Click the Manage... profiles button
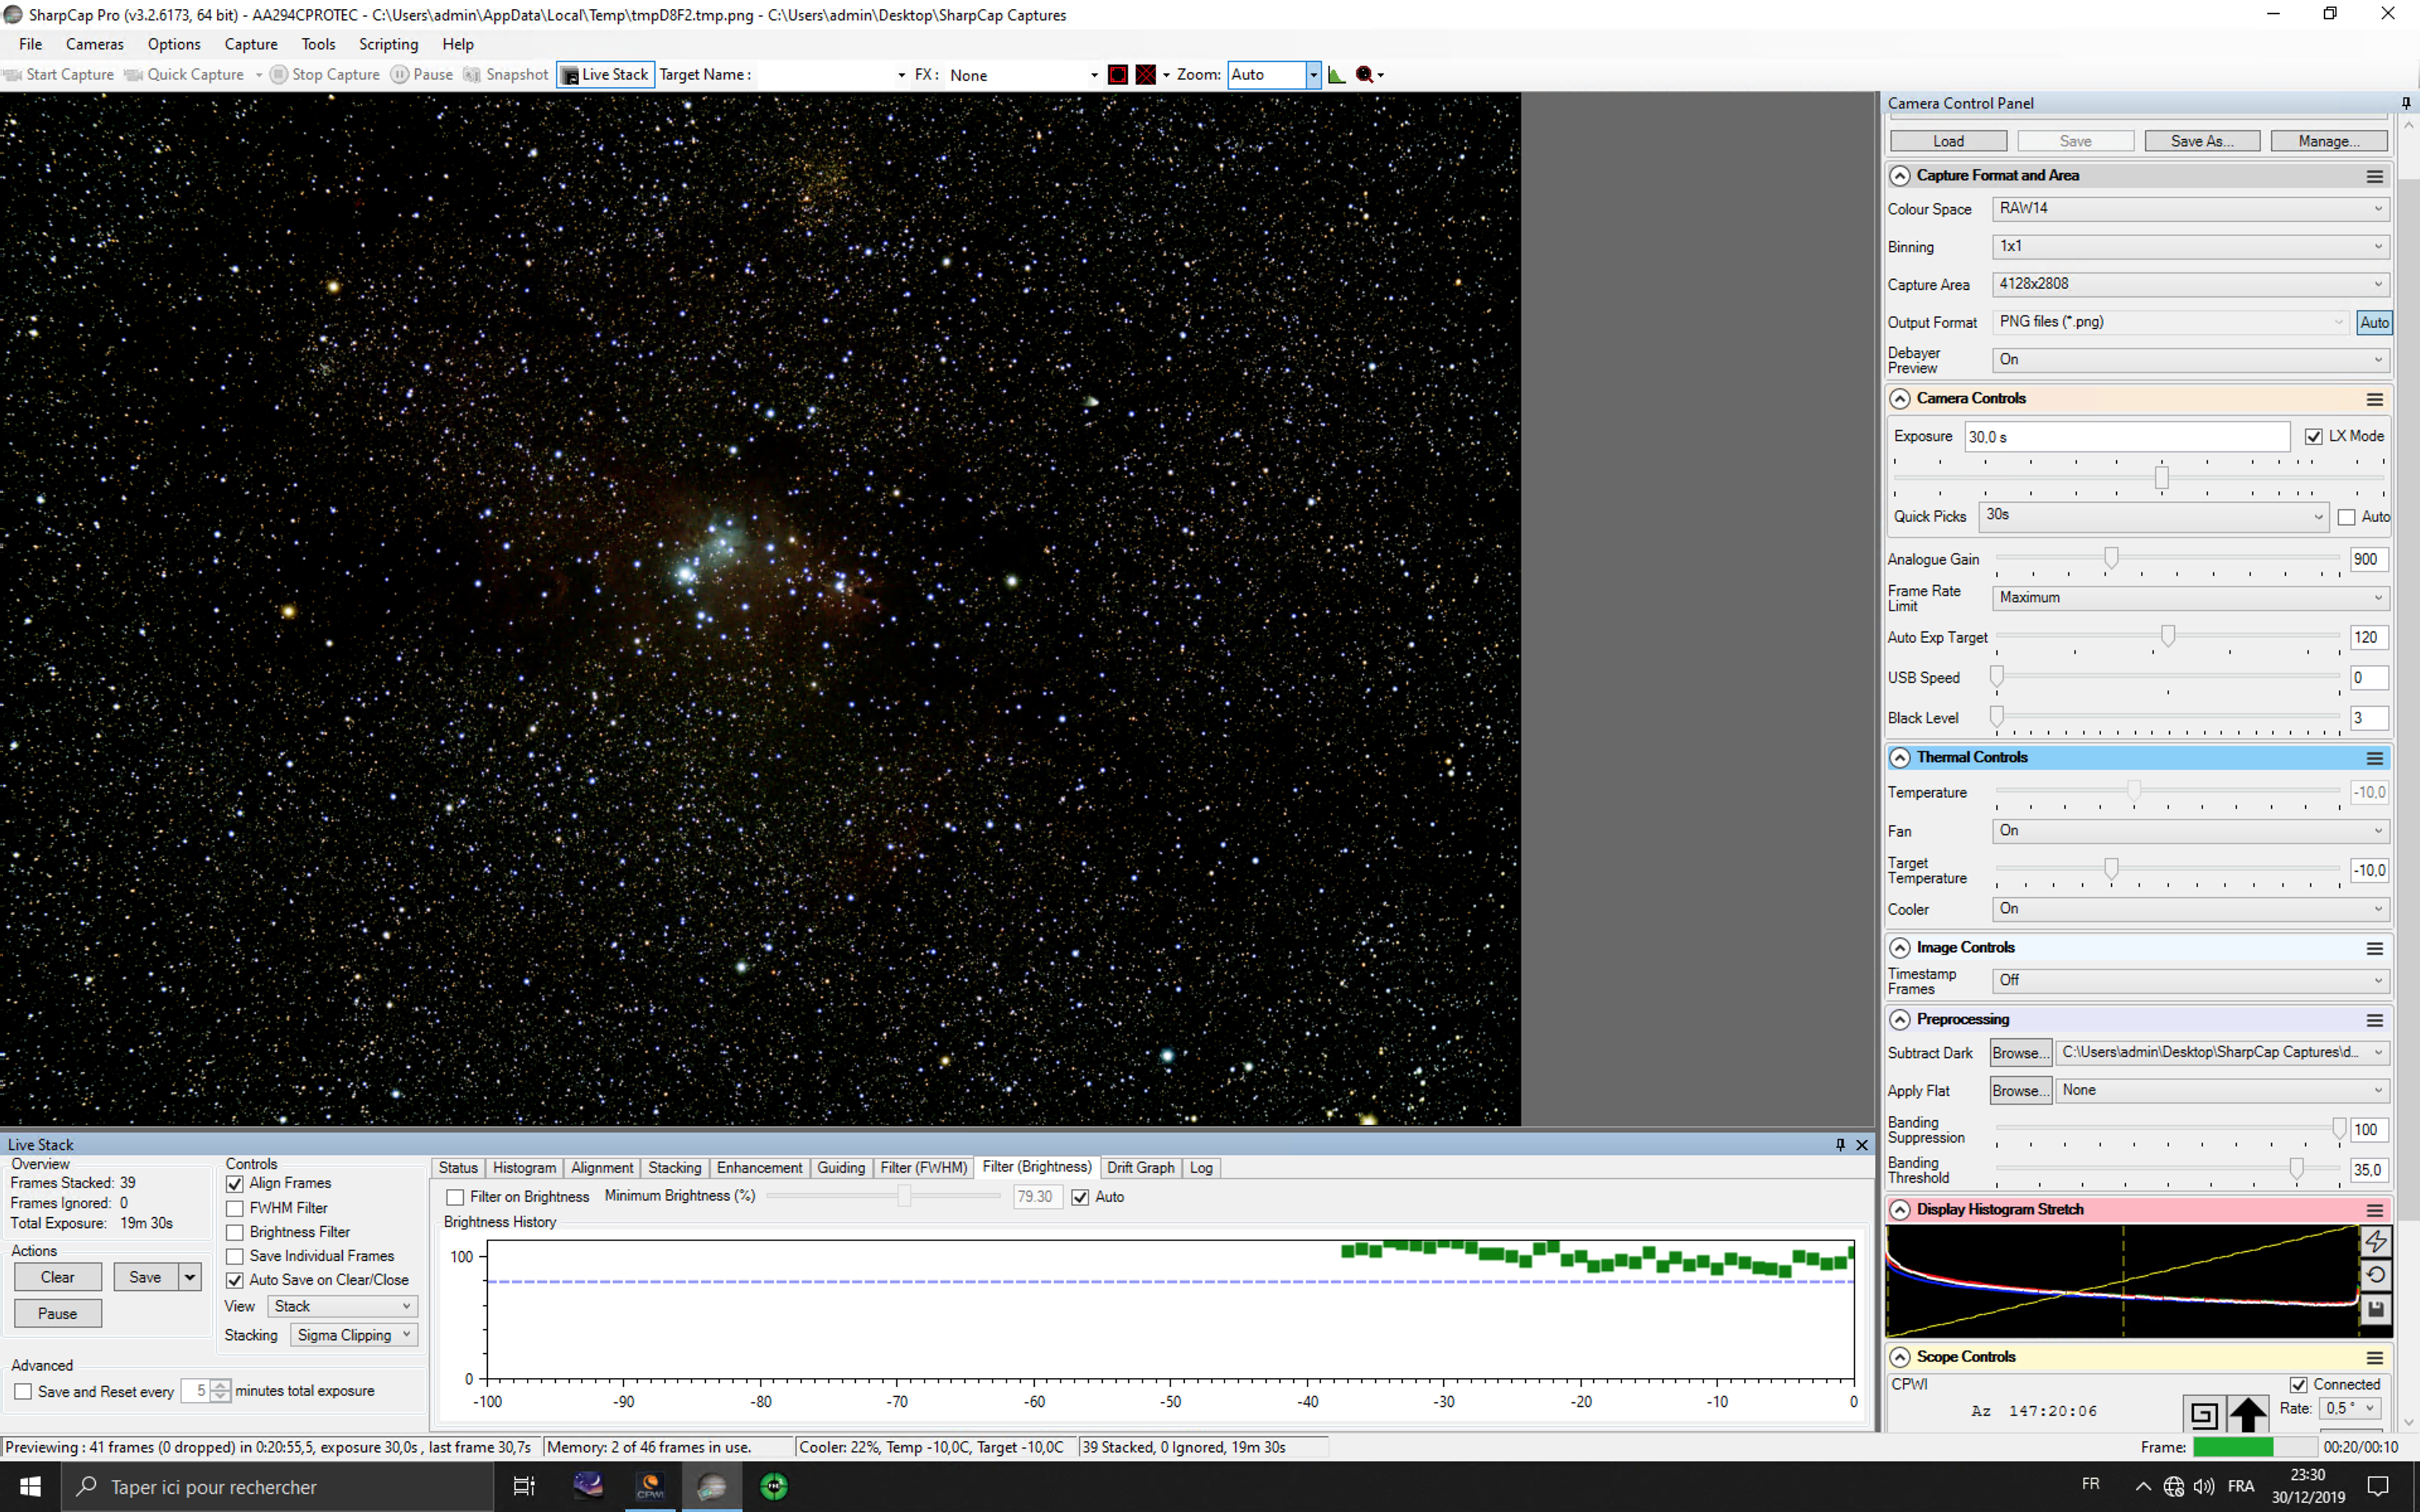Screen dimensions: 2420x1512 [x=2329, y=142]
